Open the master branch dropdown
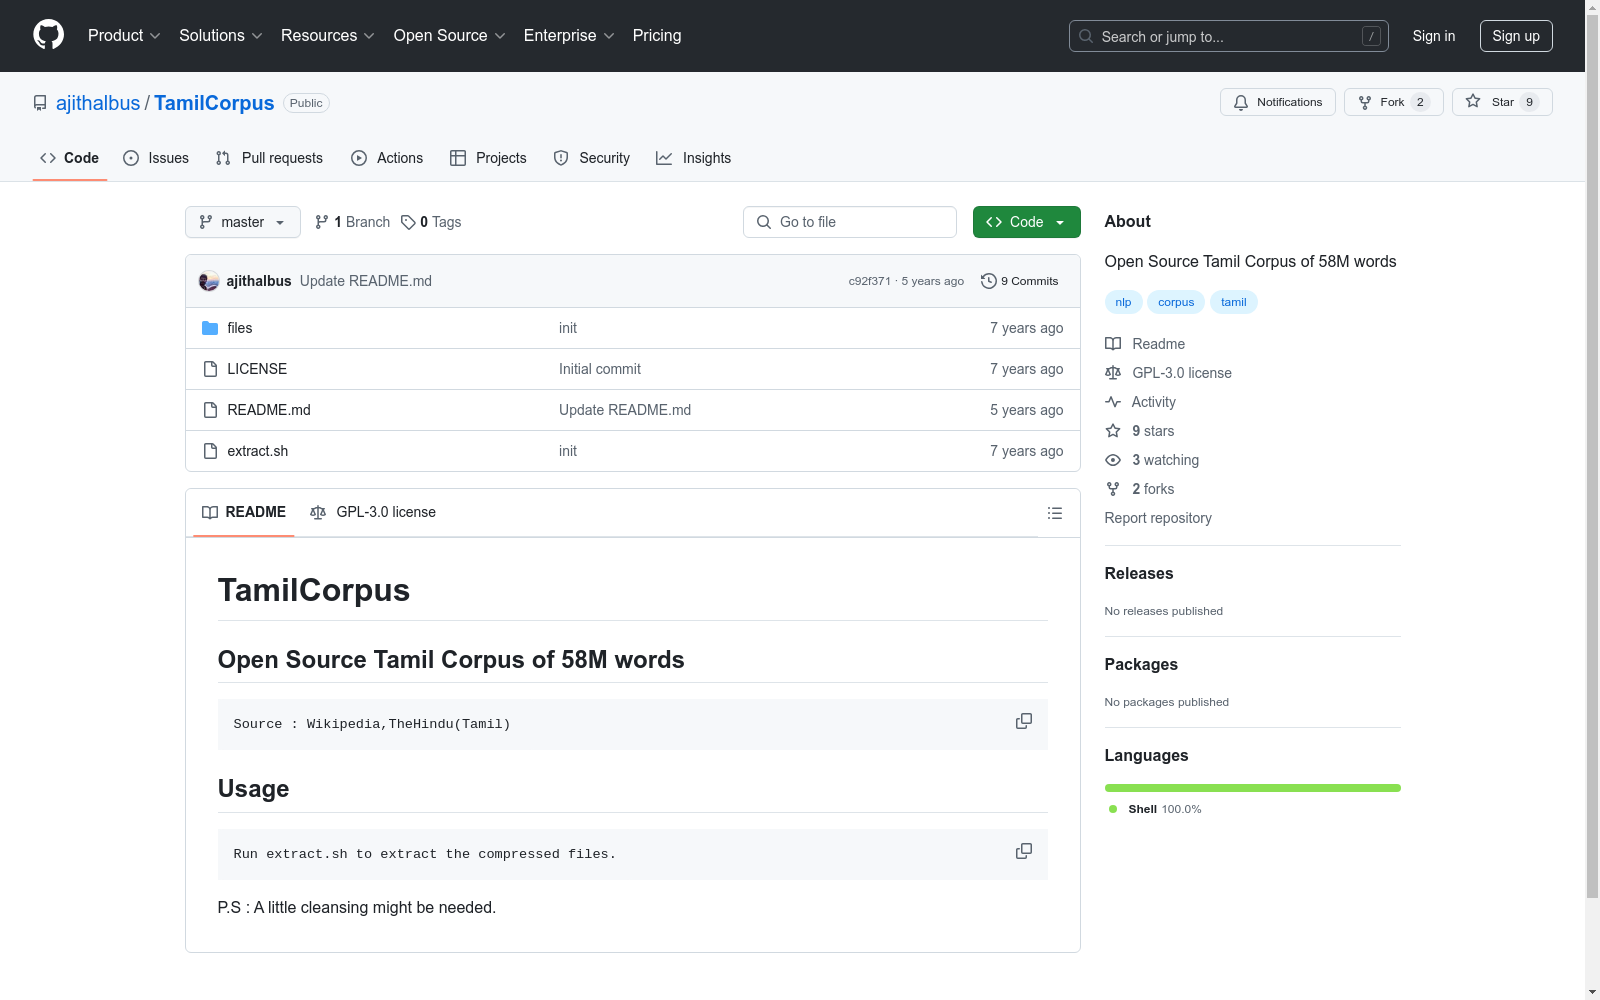This screenshot has width=1600, height=1000. click(243, 222)
